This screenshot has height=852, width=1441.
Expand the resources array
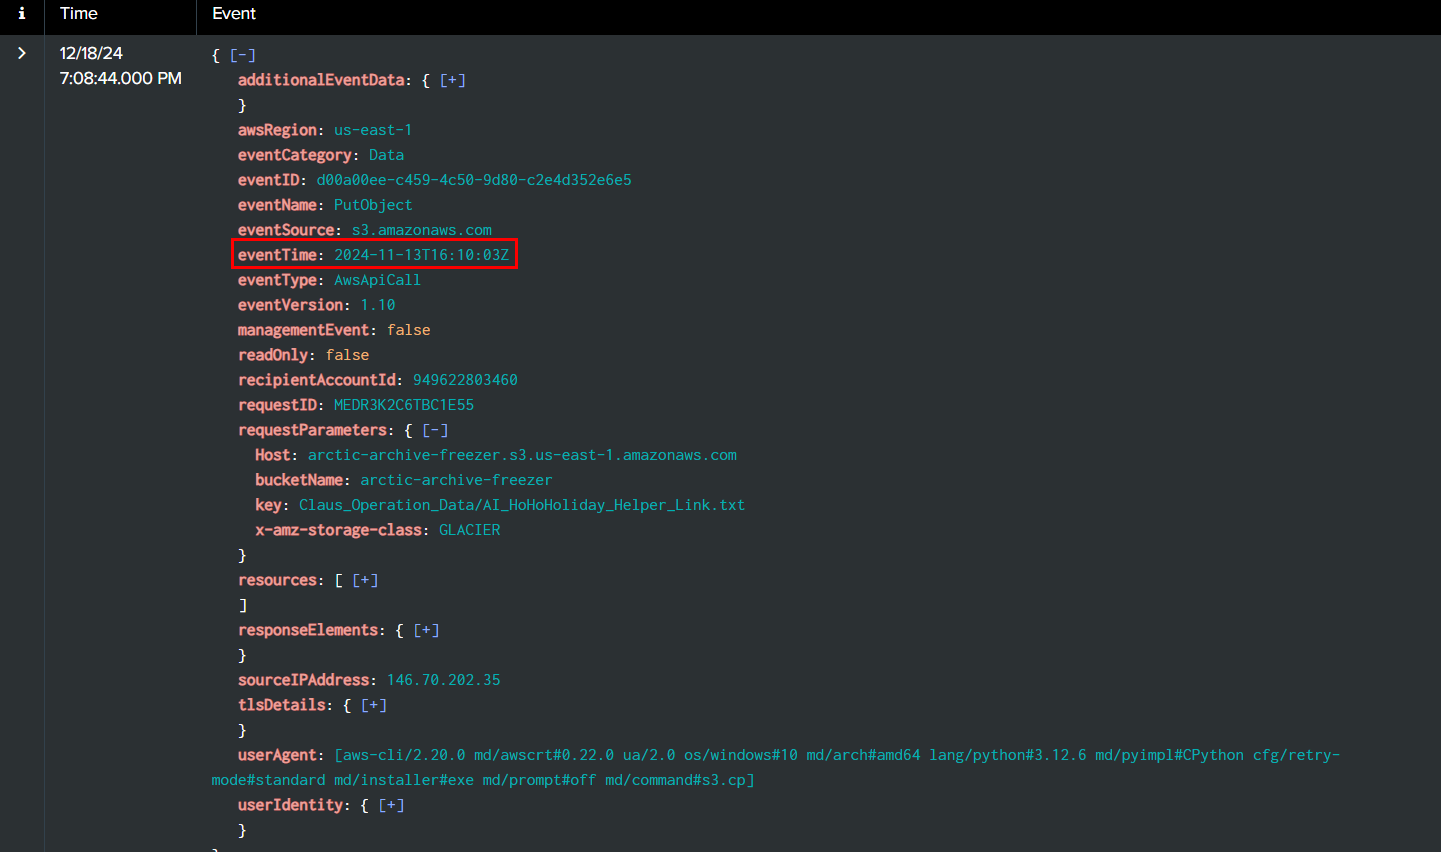click(x=365, y=580)
